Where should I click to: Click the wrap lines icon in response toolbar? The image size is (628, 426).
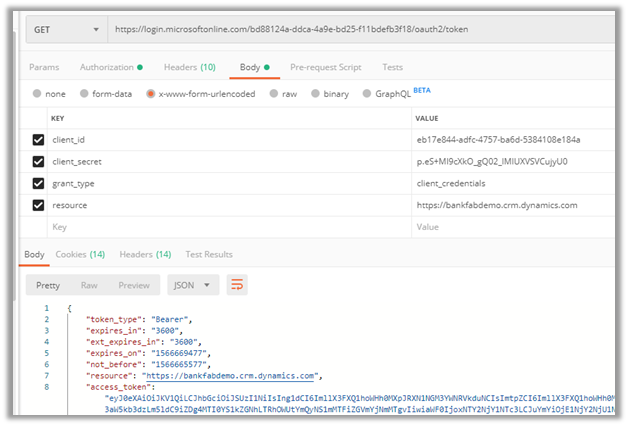(x=236, y=285)
